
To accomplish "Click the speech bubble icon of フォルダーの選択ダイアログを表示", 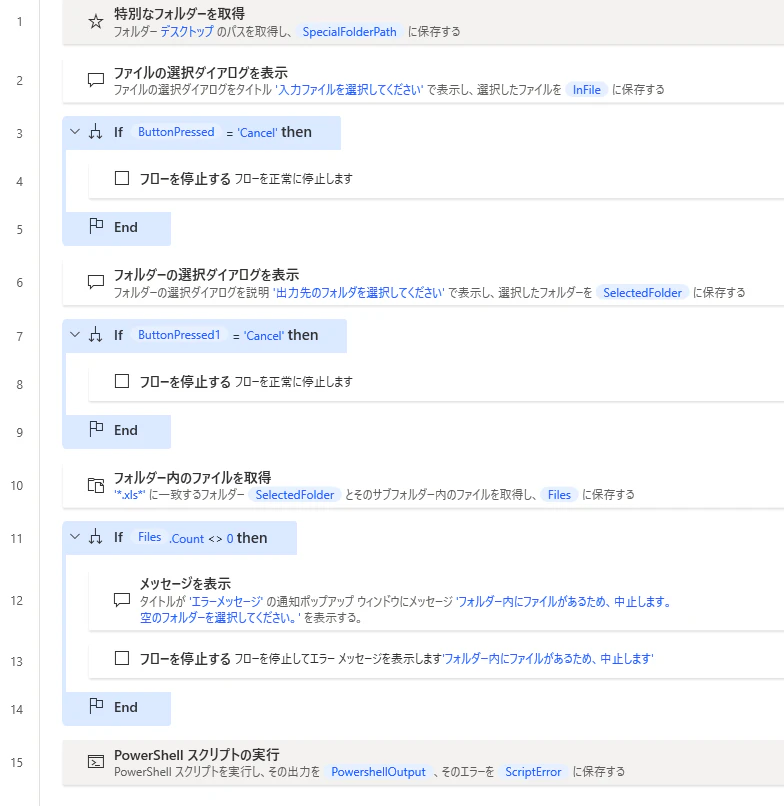I will pyautogui.click(x=96, y=282).
